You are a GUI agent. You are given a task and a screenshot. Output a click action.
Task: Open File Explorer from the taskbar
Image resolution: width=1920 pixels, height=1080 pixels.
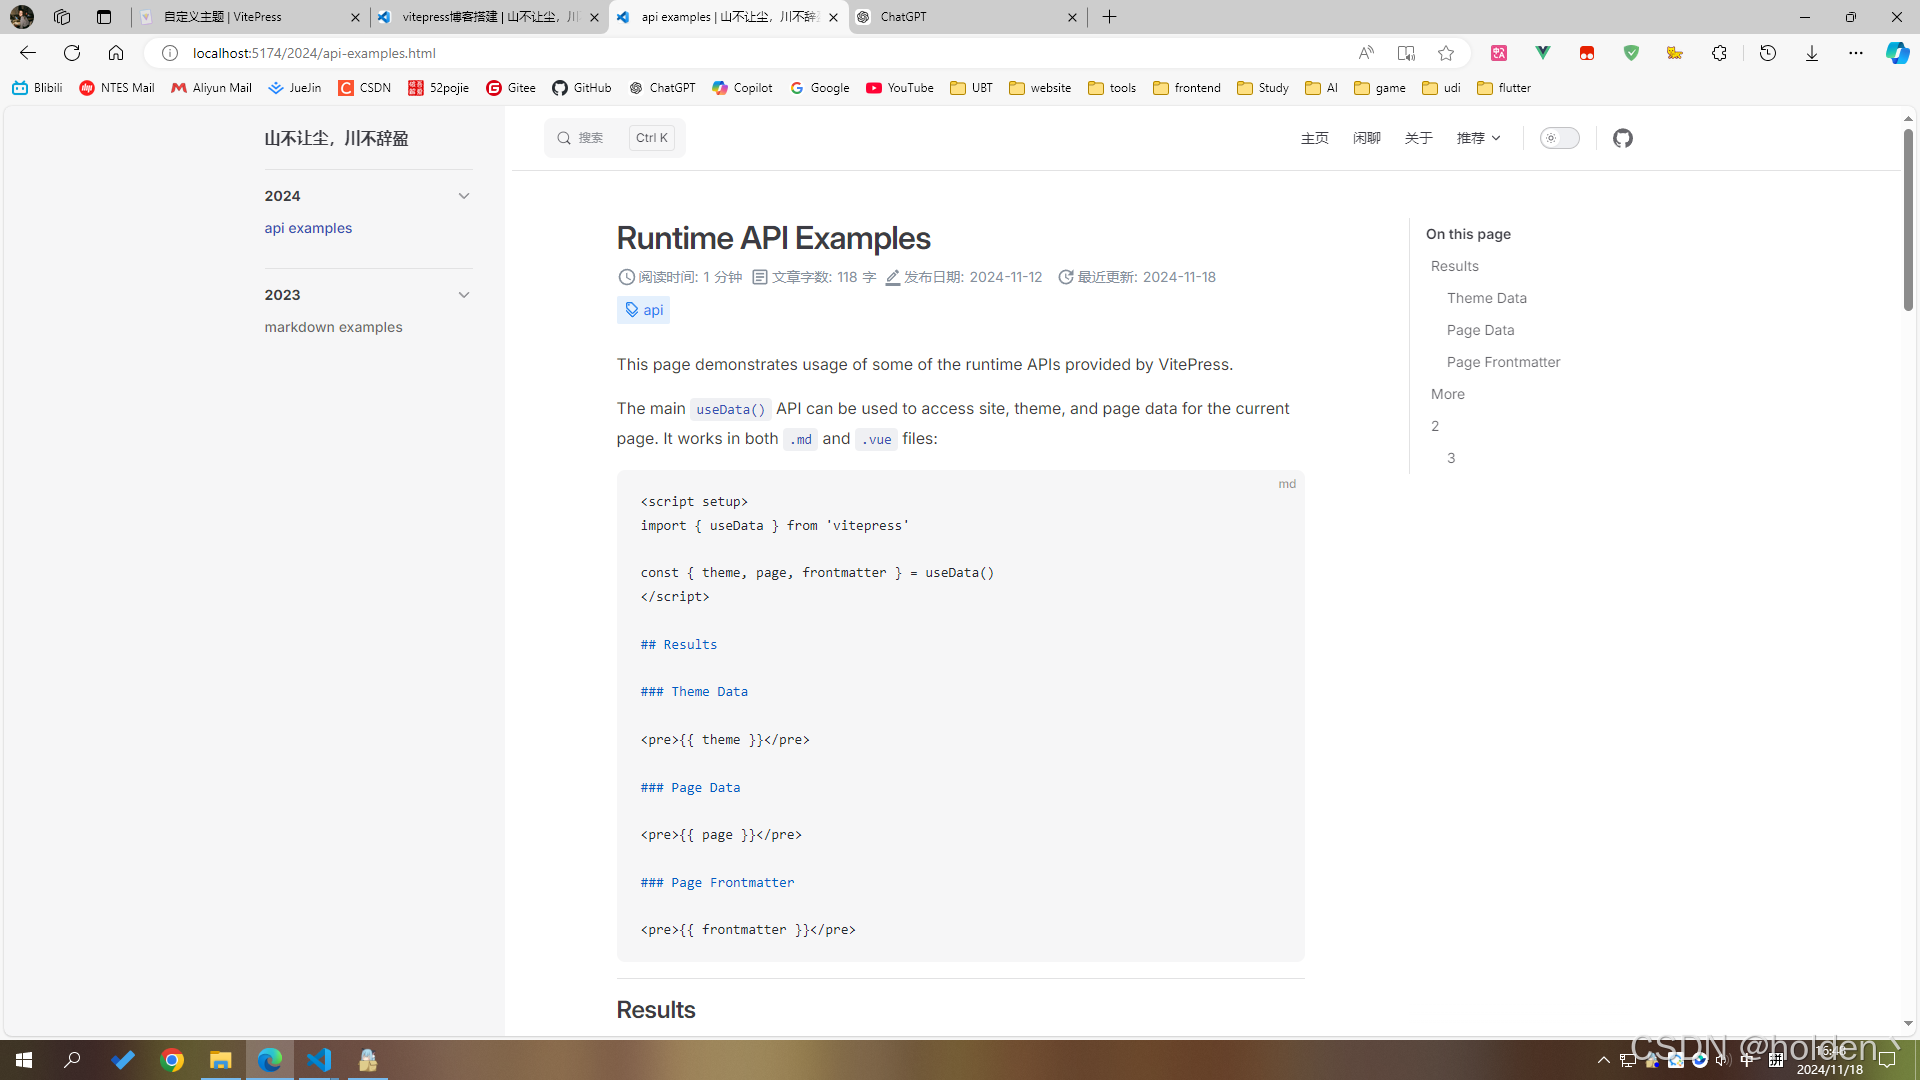[x=220, y=1060]
